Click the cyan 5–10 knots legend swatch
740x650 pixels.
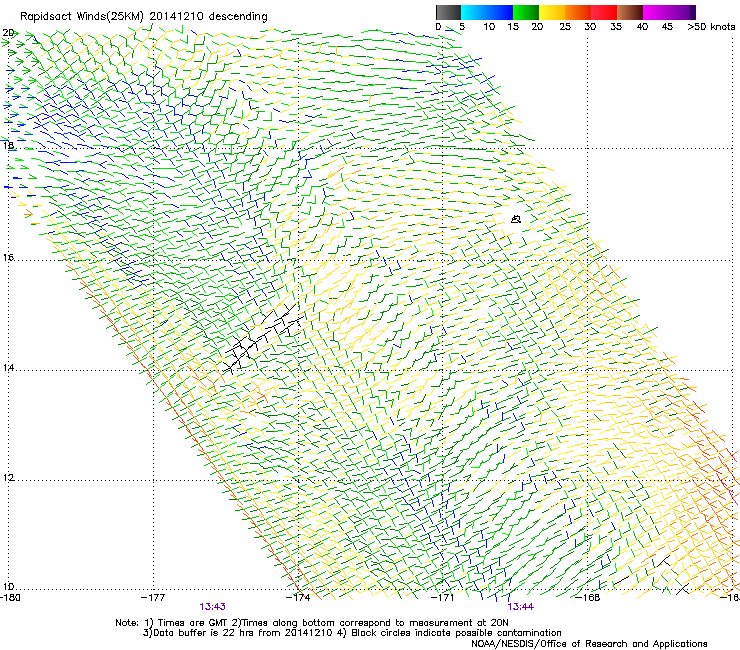coord(474,12)
